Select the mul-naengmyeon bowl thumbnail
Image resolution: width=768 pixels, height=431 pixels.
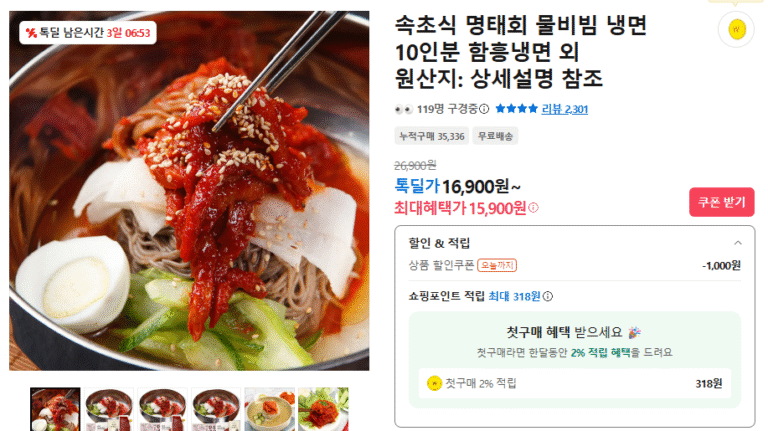[269, 409]
